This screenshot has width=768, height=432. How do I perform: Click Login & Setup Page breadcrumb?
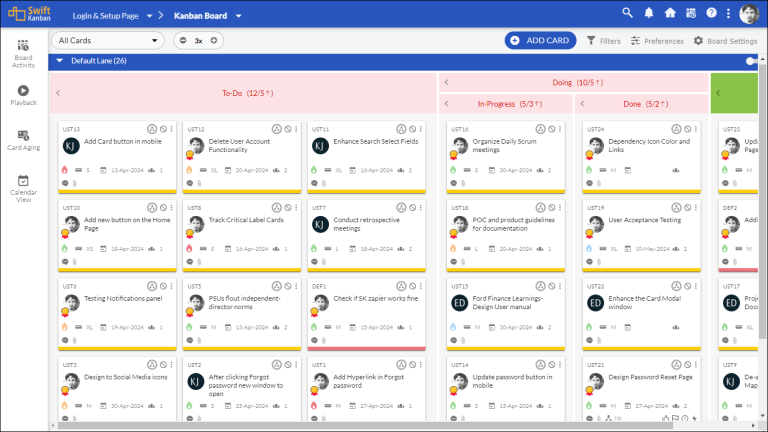[x=105, y=16]
